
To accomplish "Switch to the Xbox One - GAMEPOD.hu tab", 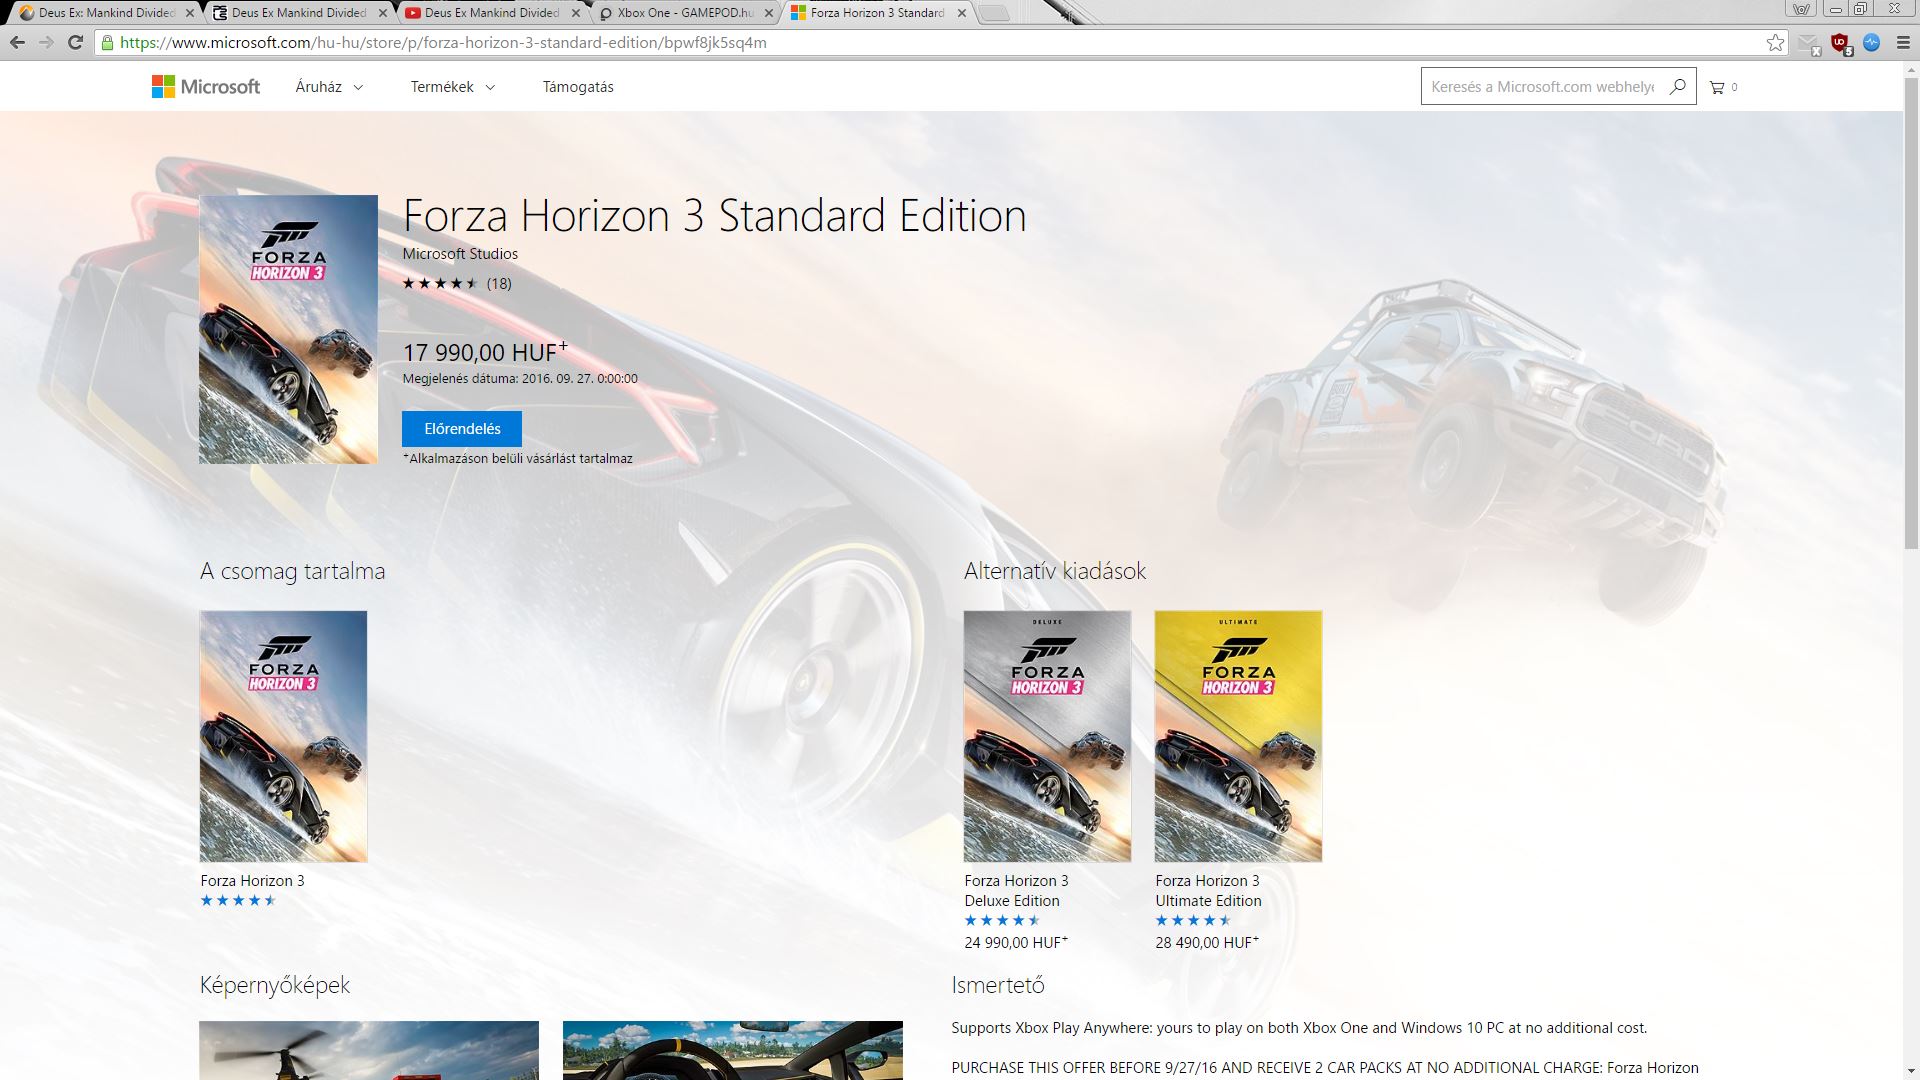I will (x=683, y=13).
